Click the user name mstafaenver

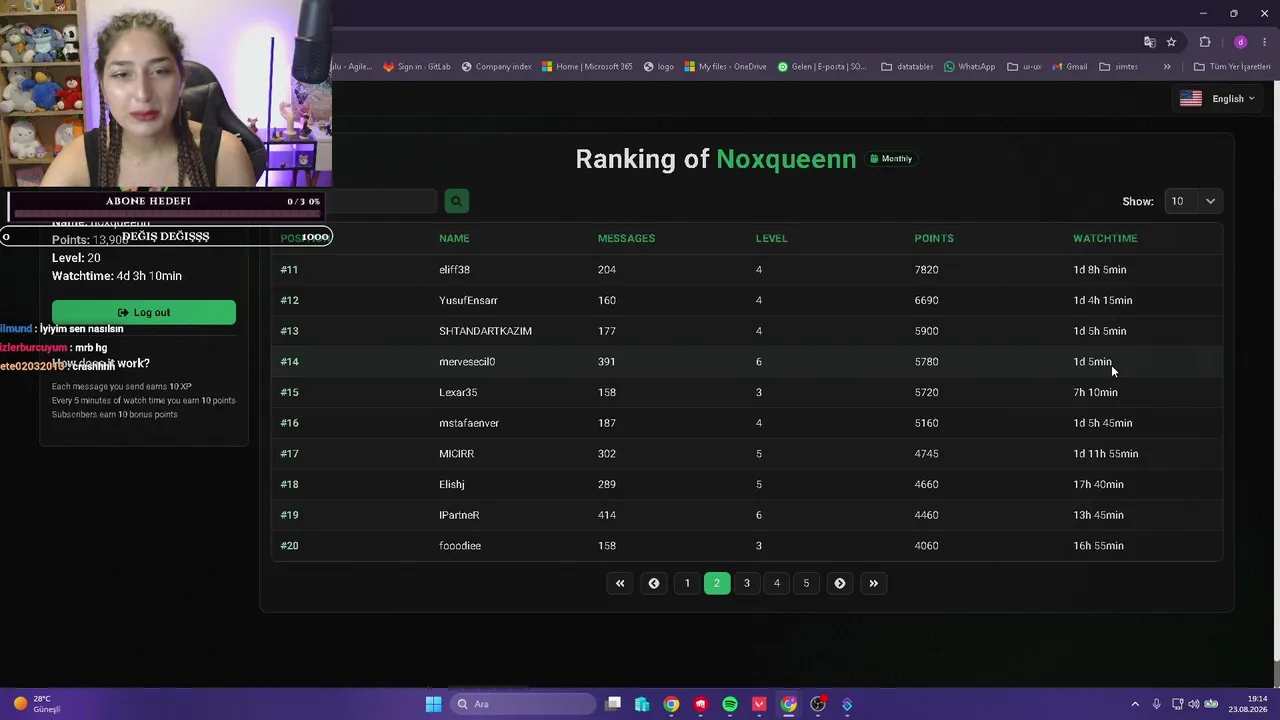point(469,423)
